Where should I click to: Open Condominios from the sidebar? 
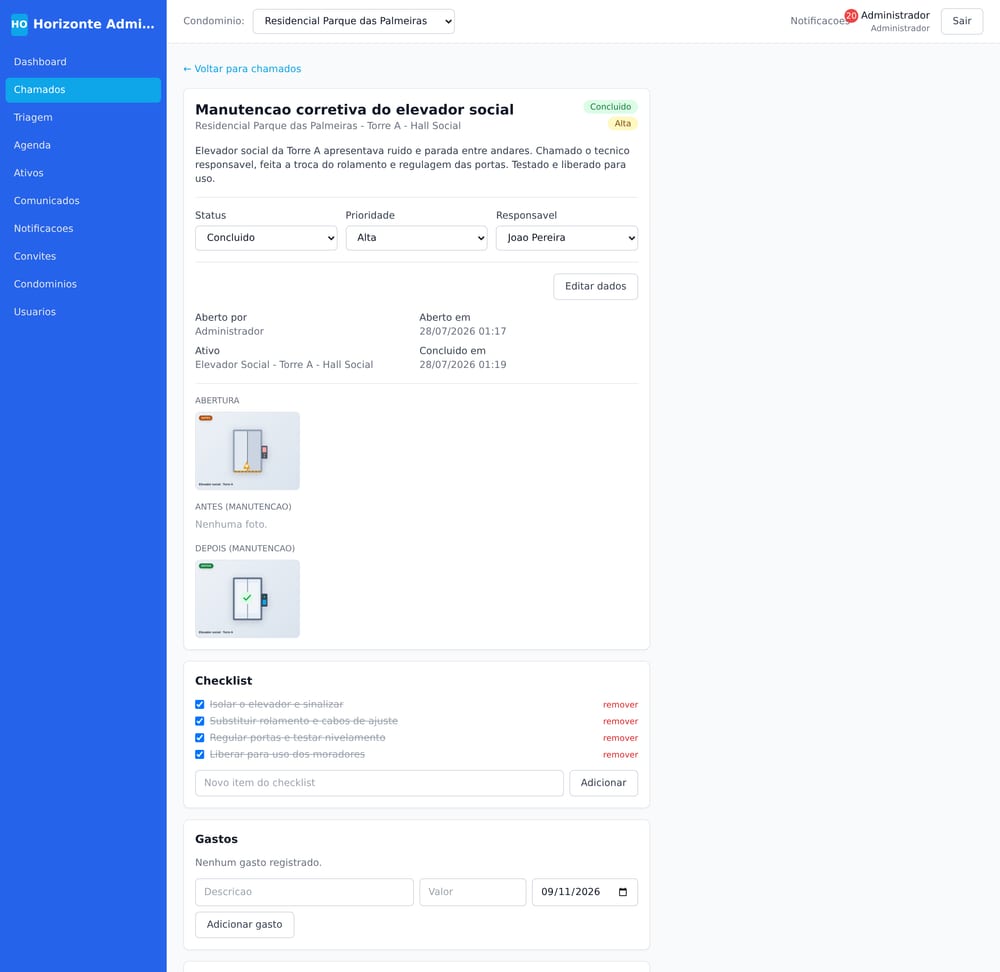(83, 284)
